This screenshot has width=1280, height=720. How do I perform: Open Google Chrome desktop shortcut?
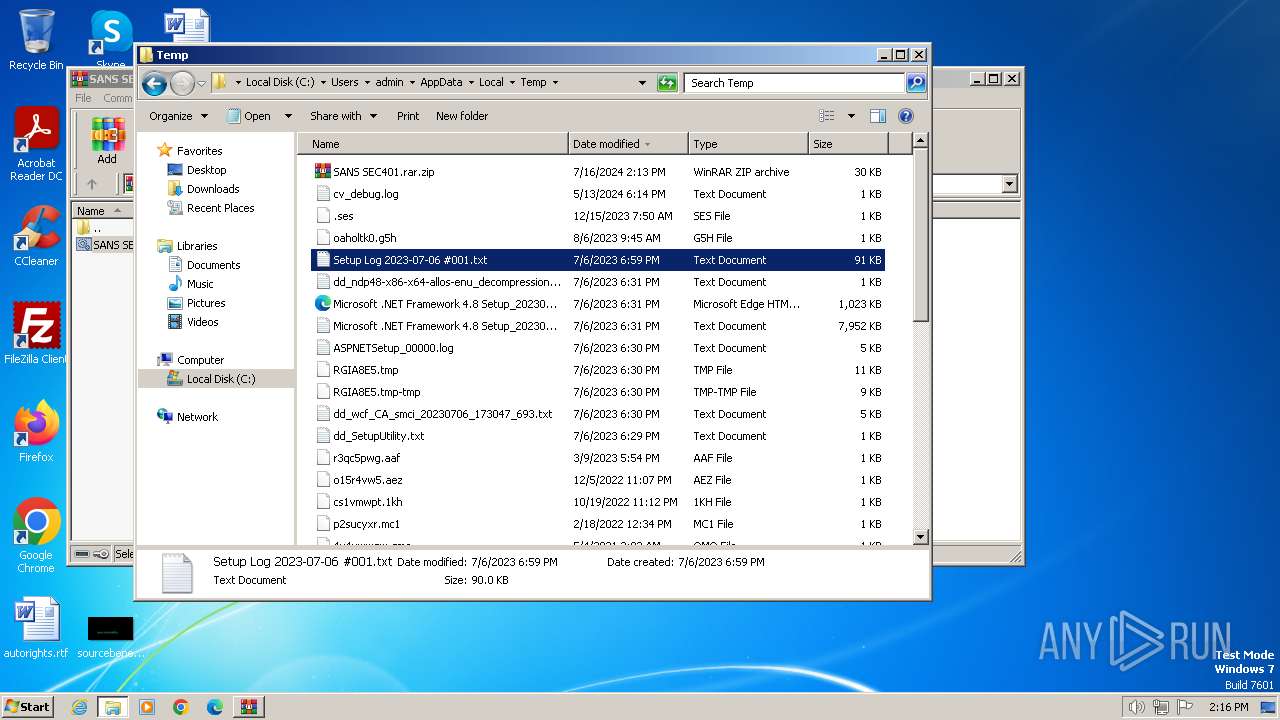pyautogui.click(x=36, y=536)
